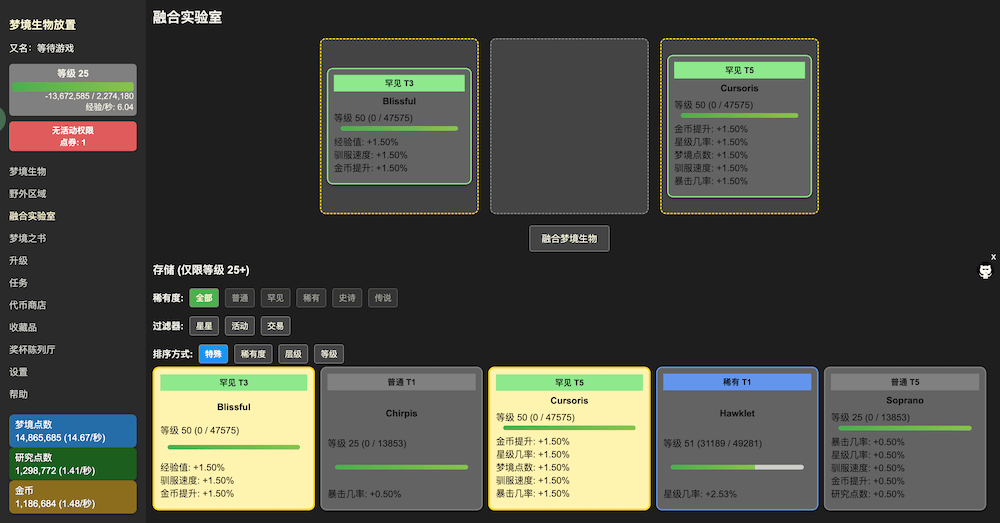Open 设置 from the sidebar
The image size is (1000, 523).
pyautogui.click(x=19, y=372)
